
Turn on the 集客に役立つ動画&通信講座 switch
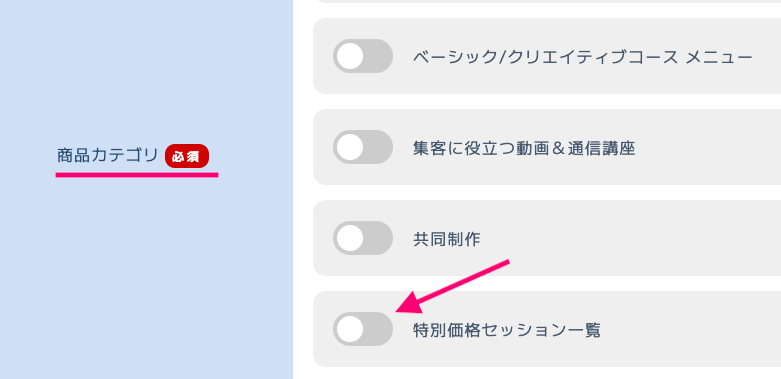pos(363,147)
